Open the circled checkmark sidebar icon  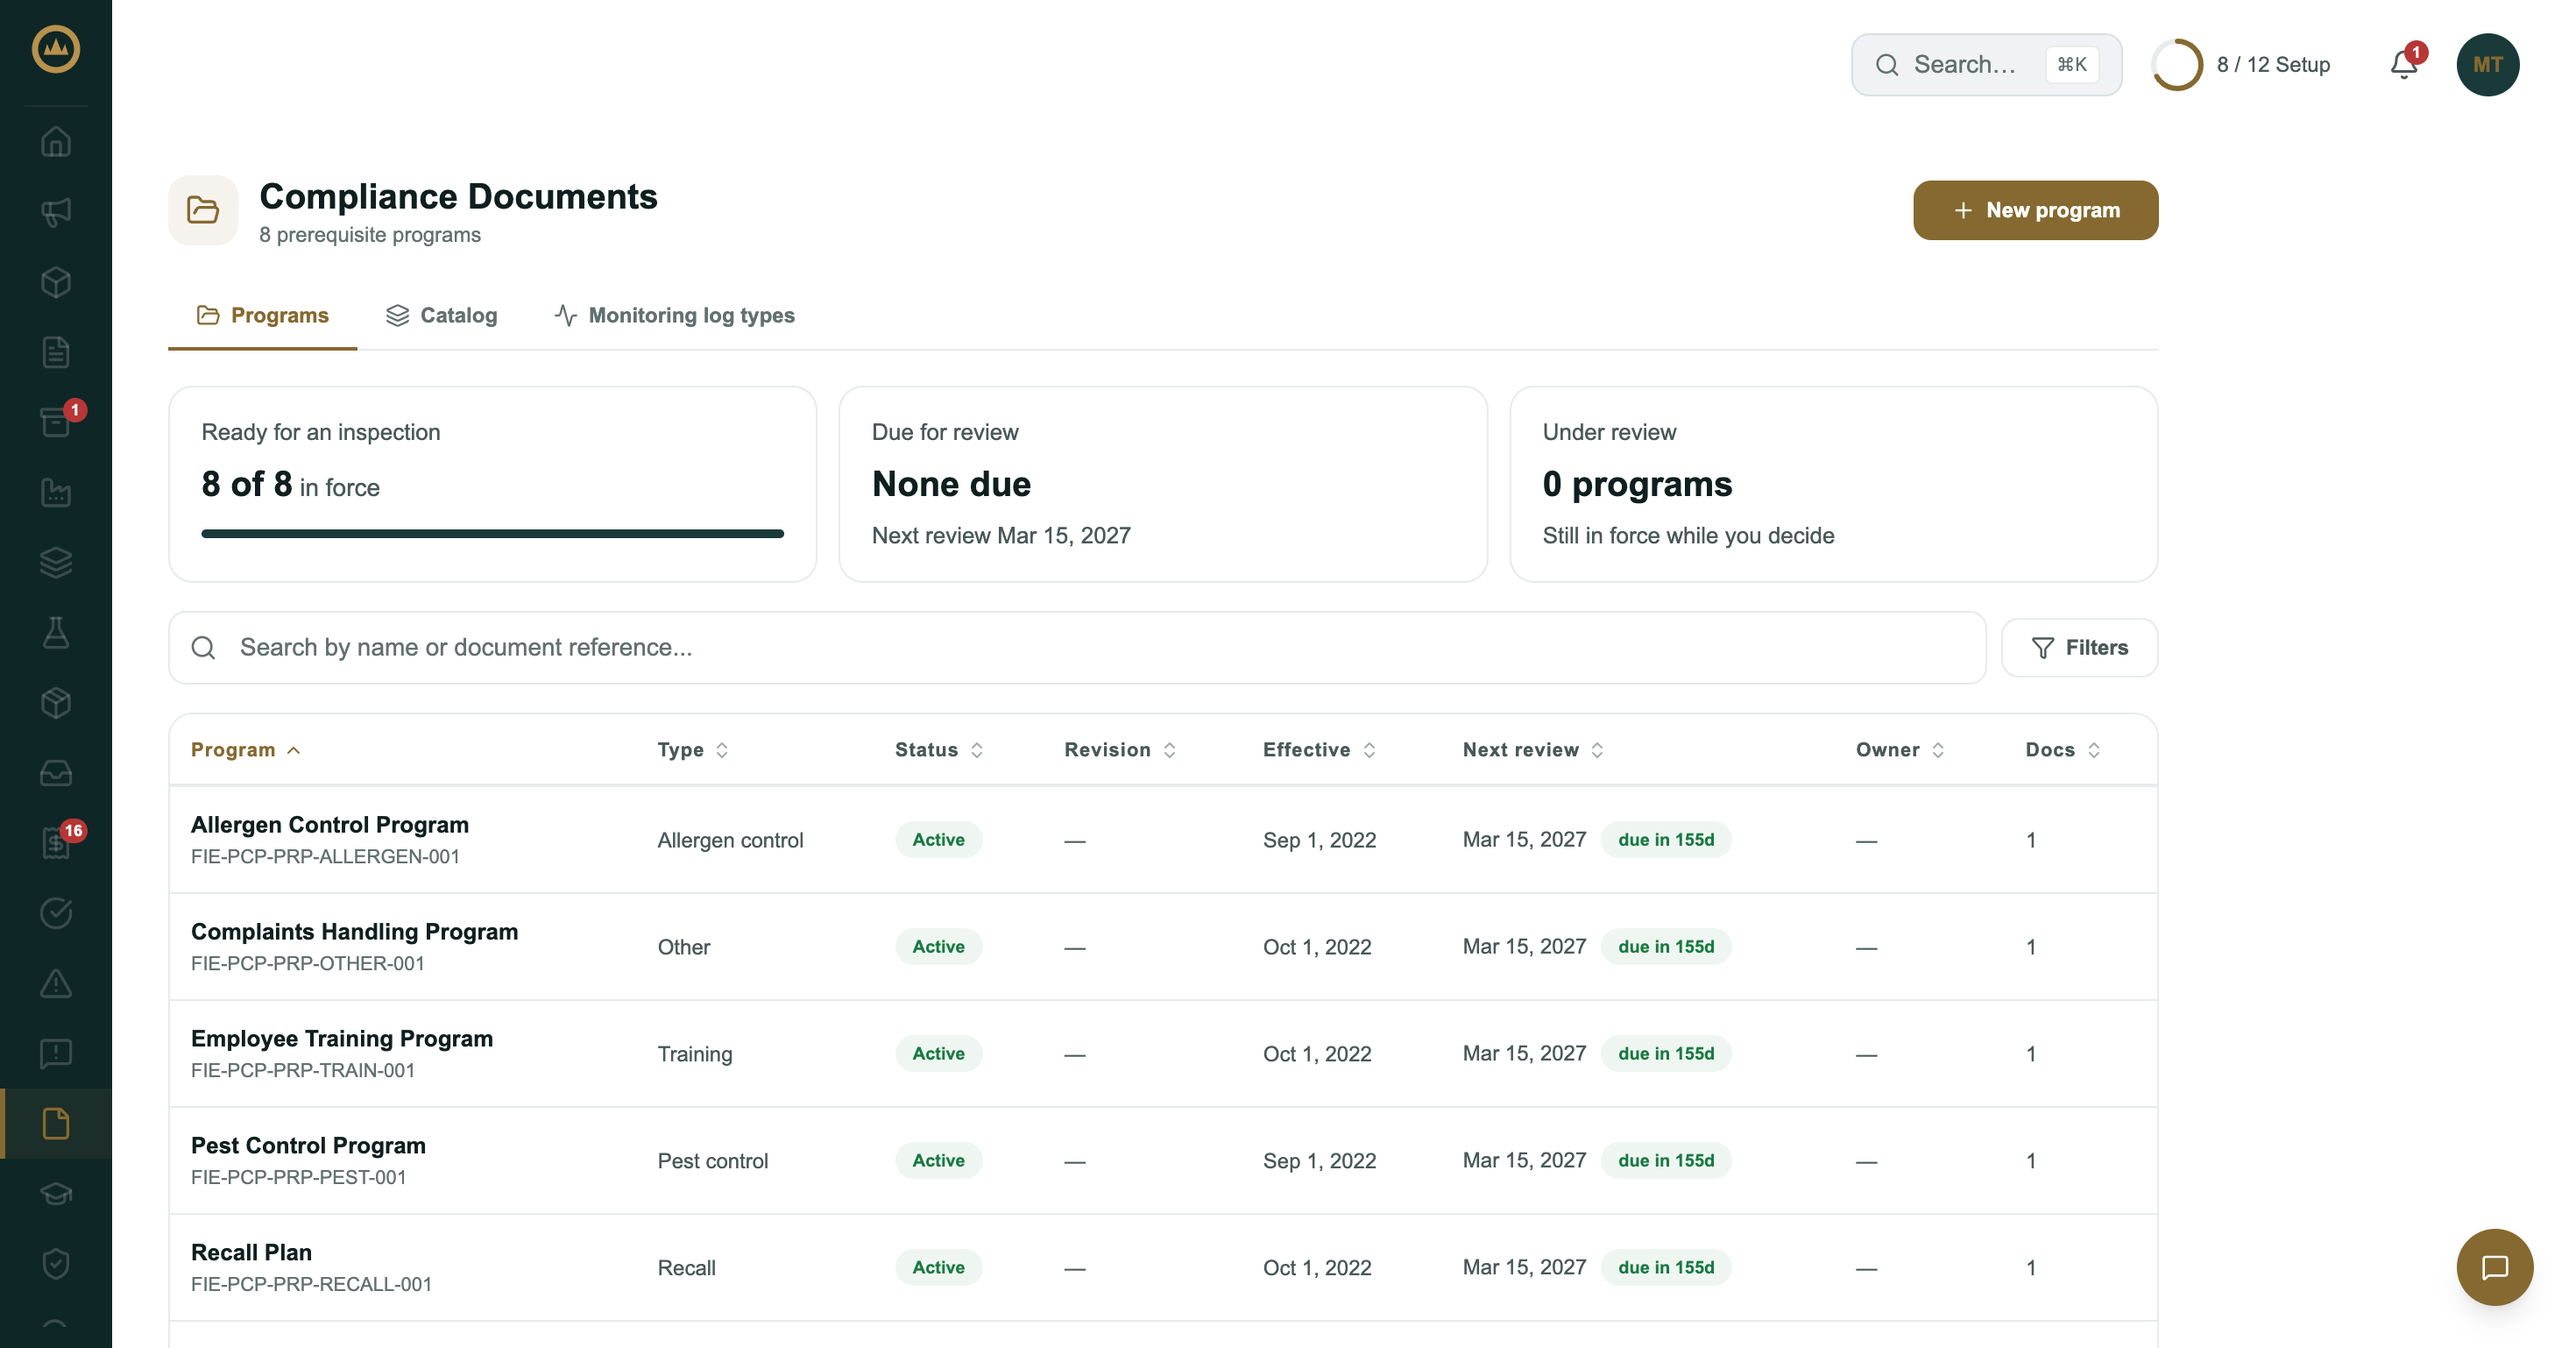click(56, 912)
